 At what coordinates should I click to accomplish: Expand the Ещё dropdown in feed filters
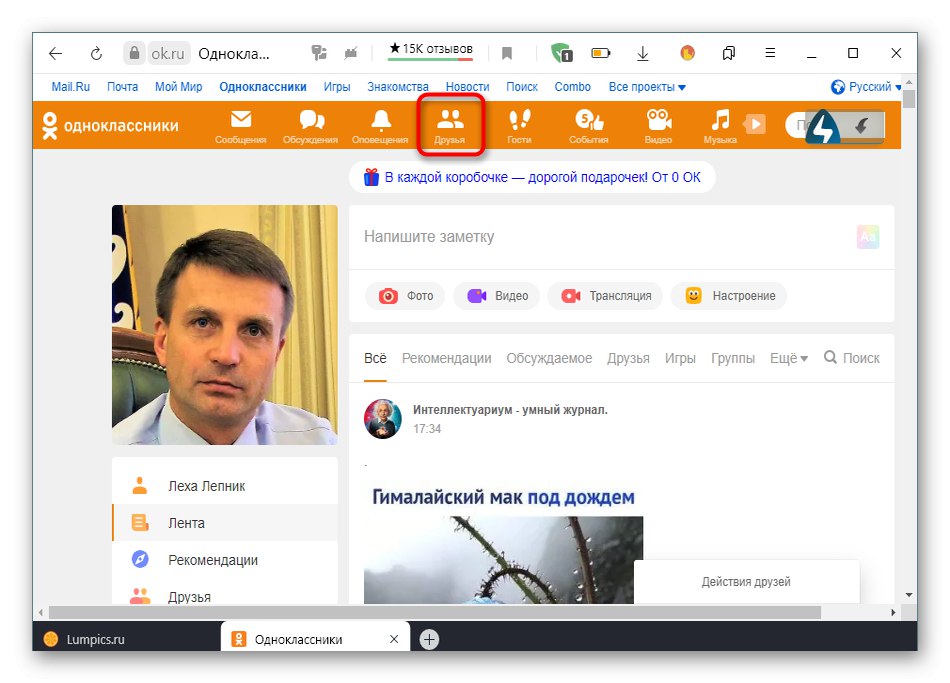click(x=788, y=357)
